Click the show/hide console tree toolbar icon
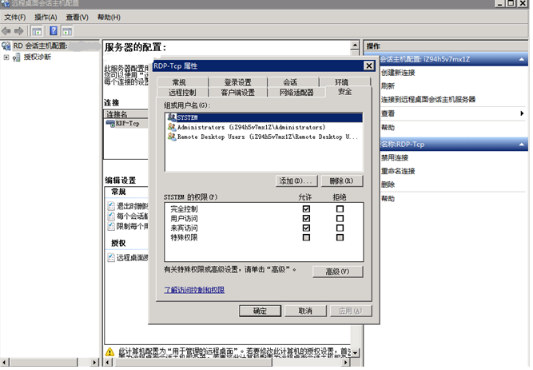 coord(37,31)
